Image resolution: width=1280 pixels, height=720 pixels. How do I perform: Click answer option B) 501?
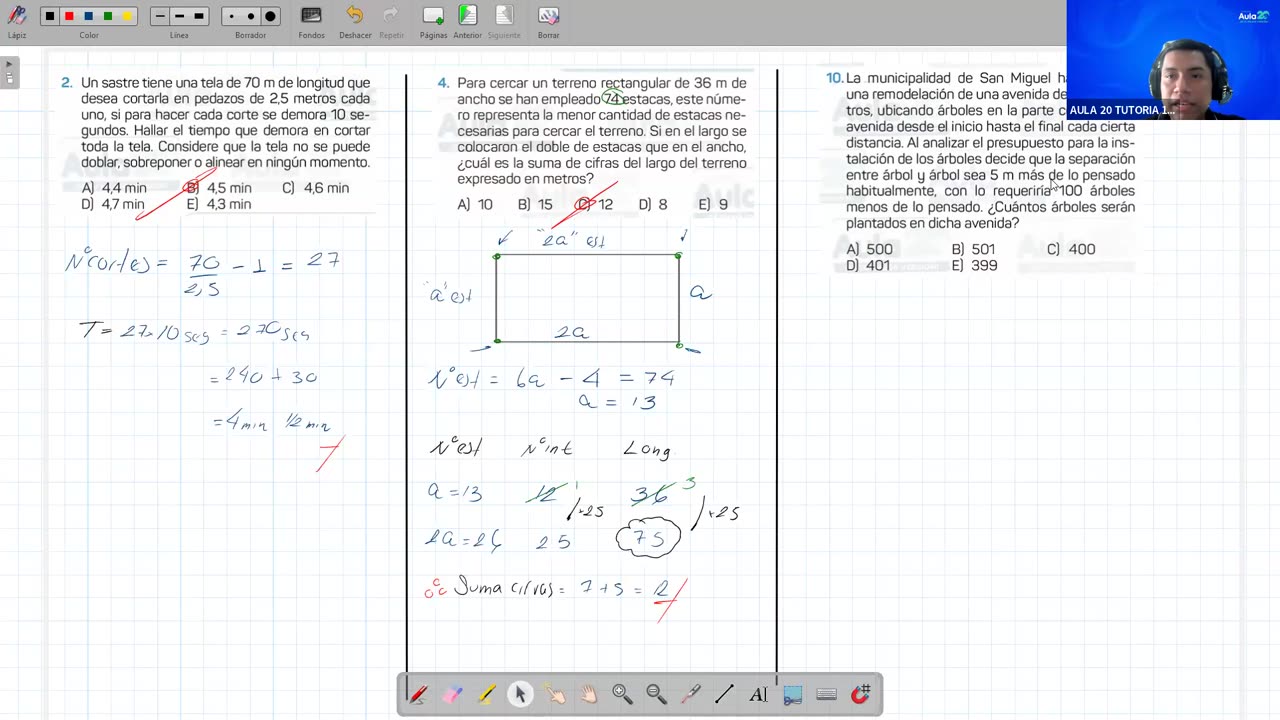(973, 249)
